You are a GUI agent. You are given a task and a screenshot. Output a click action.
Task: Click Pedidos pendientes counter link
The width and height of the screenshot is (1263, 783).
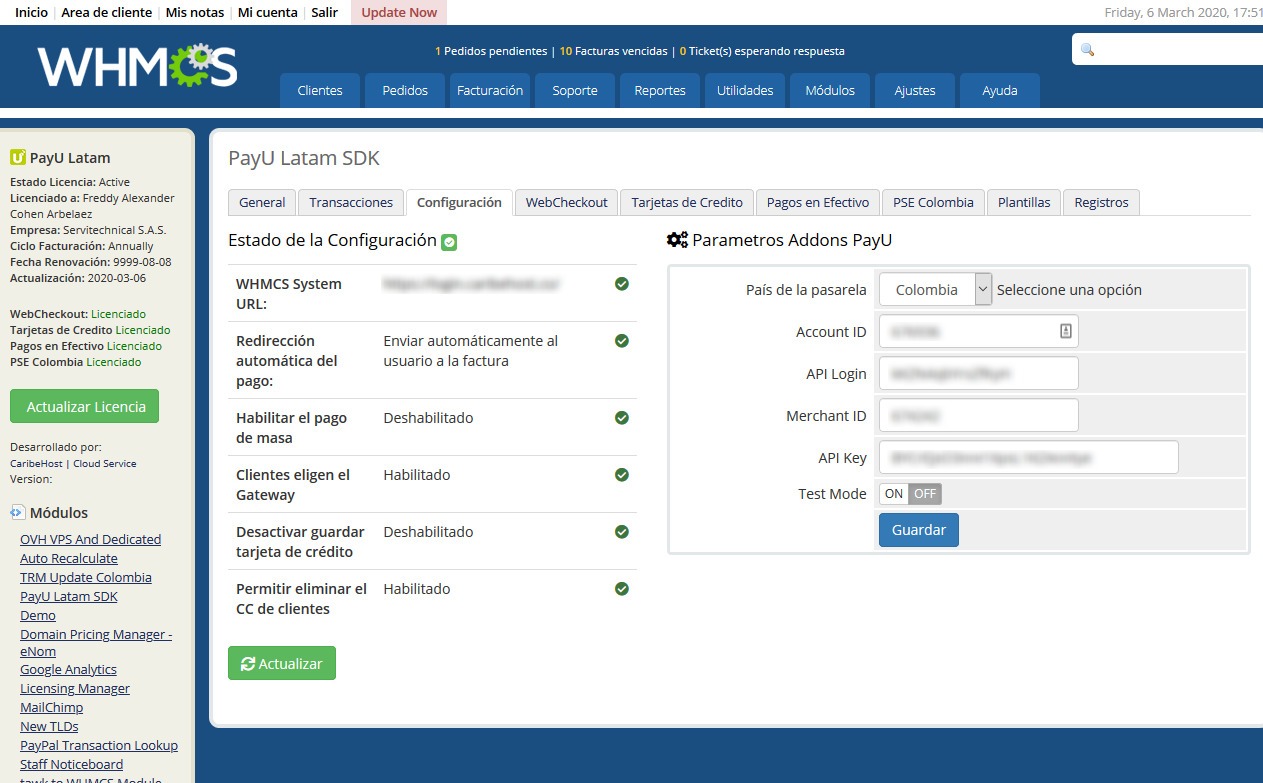point(491,51)
